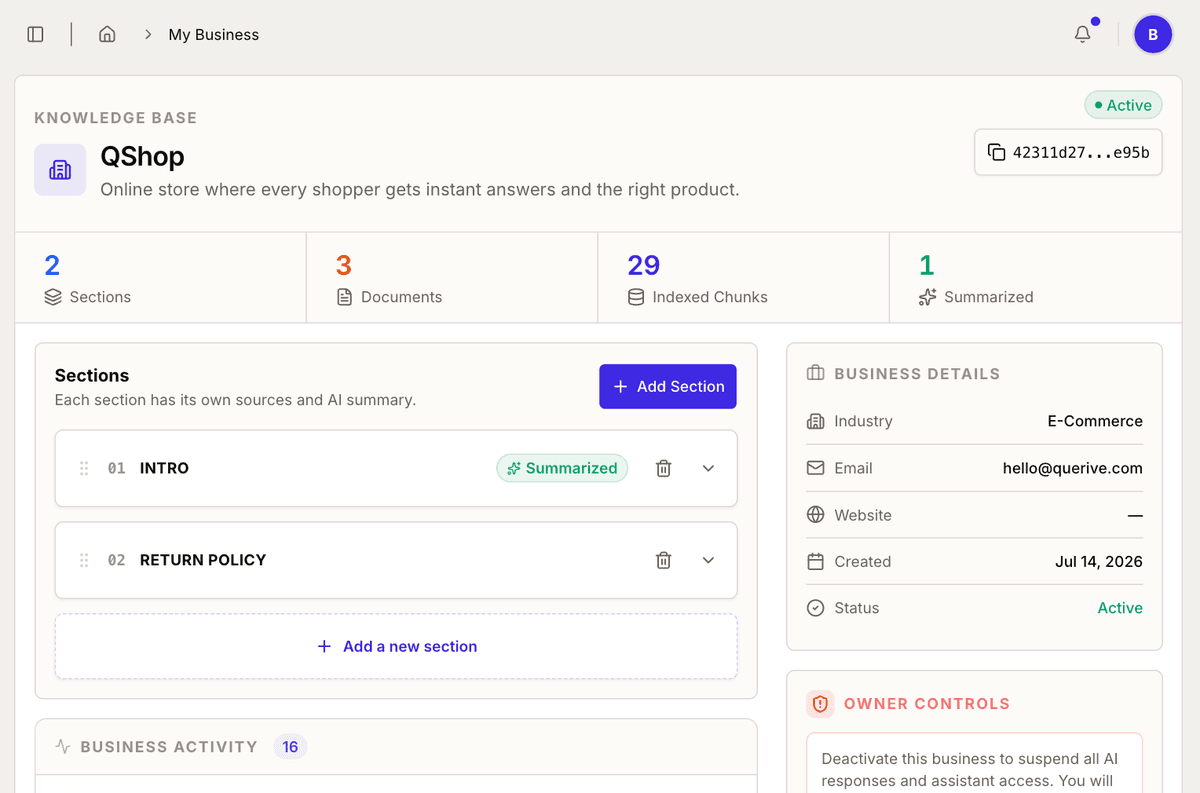Click the OWNER CONTROLS heading

pos(927,704)
